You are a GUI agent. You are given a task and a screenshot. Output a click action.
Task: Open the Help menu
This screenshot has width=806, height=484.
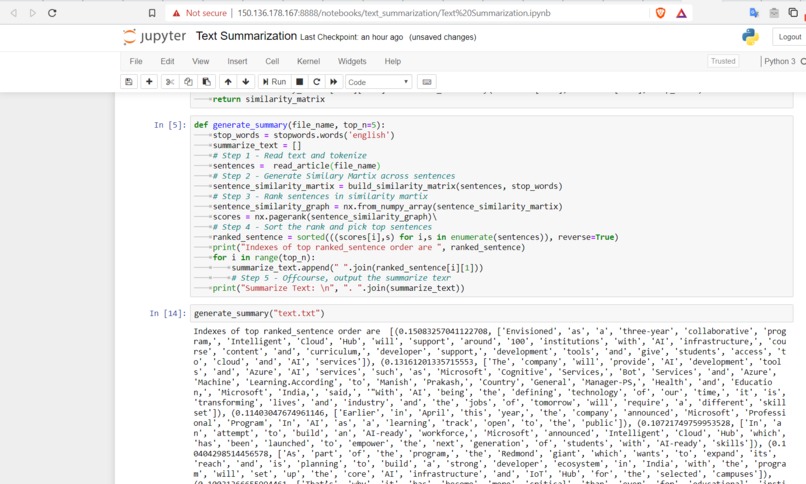click(x=393, y=61)
